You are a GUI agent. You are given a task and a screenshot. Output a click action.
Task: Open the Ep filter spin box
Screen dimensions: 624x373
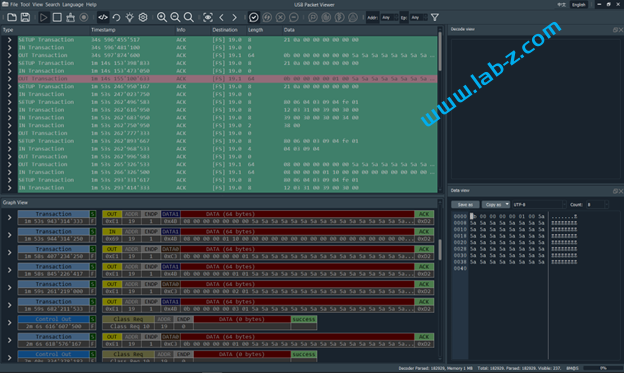419,18
